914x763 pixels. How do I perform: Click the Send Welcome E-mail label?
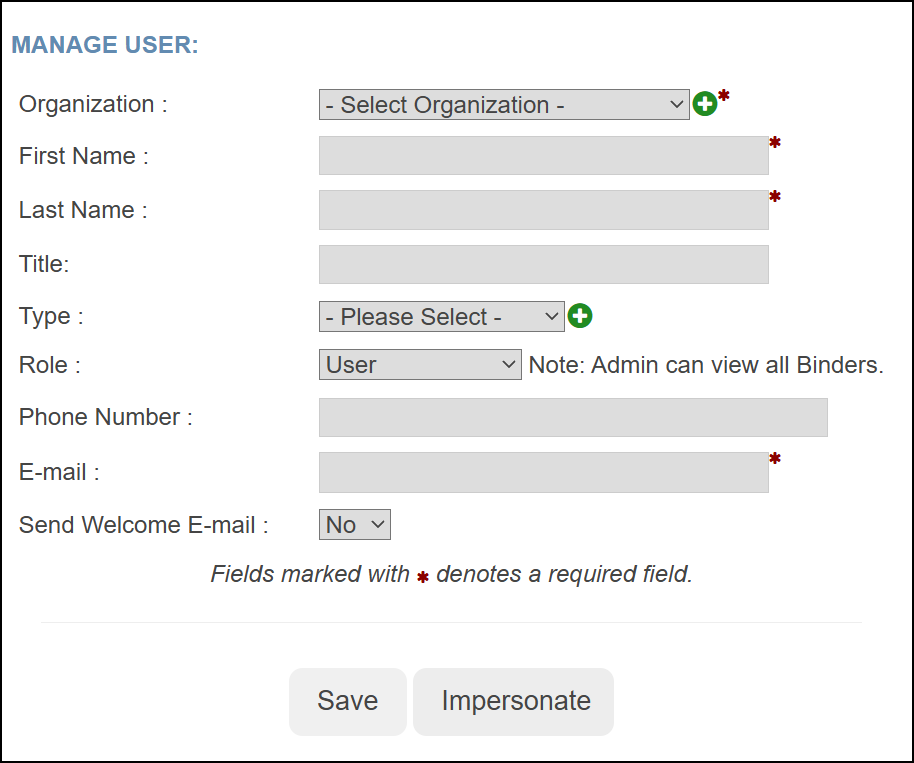click(x=143, y=525)
